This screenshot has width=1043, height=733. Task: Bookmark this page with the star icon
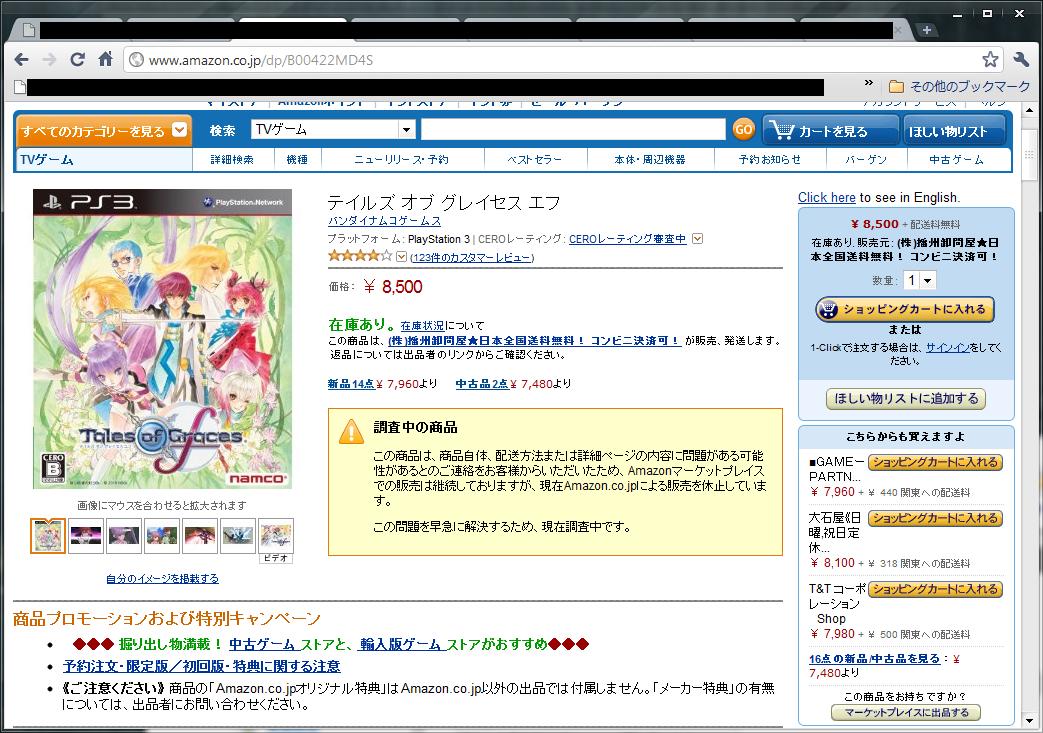click(x=990, y=60)
